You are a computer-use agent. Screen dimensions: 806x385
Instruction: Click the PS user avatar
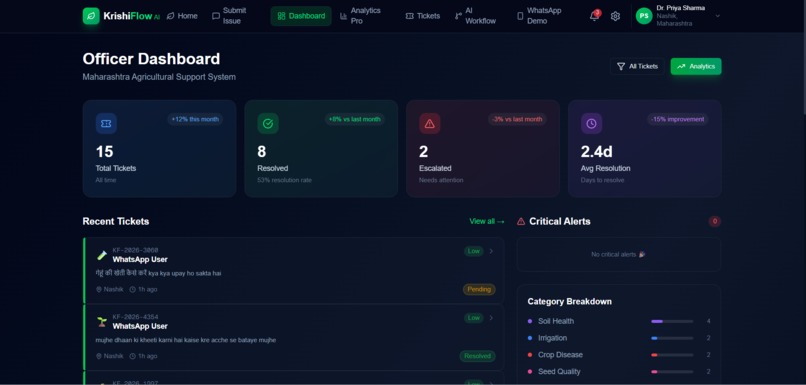click(644, 16)
